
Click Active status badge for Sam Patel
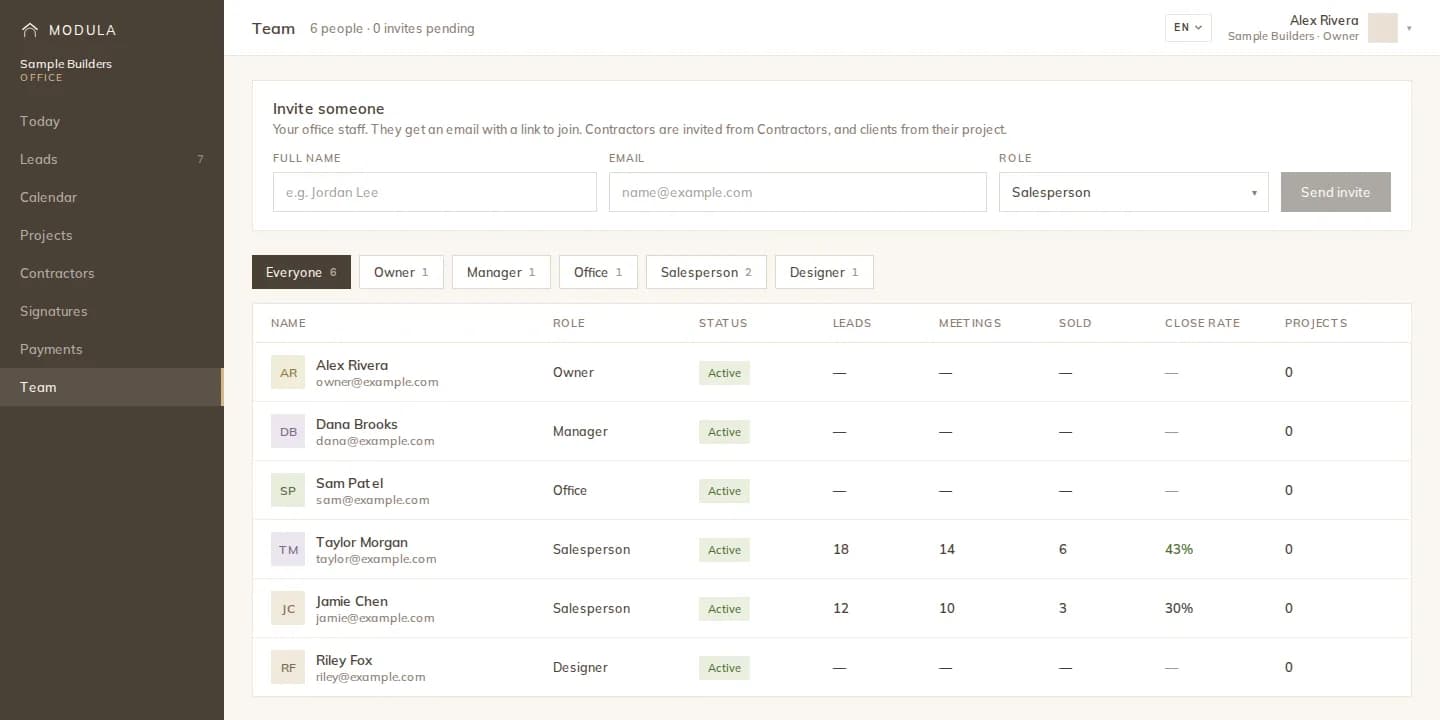(724, 491)
